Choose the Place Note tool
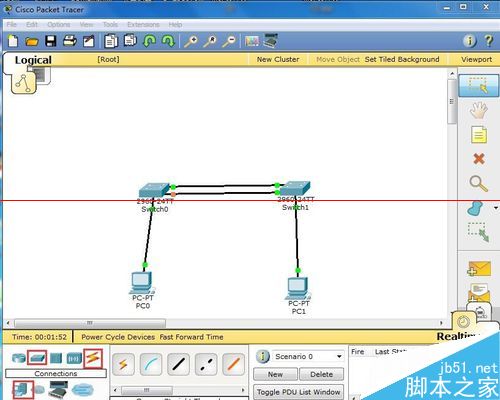 tap(479, 135)
